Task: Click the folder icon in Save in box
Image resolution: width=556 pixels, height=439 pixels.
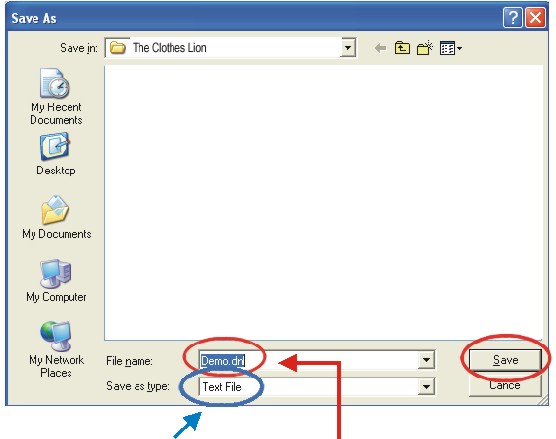Action: 118,48
